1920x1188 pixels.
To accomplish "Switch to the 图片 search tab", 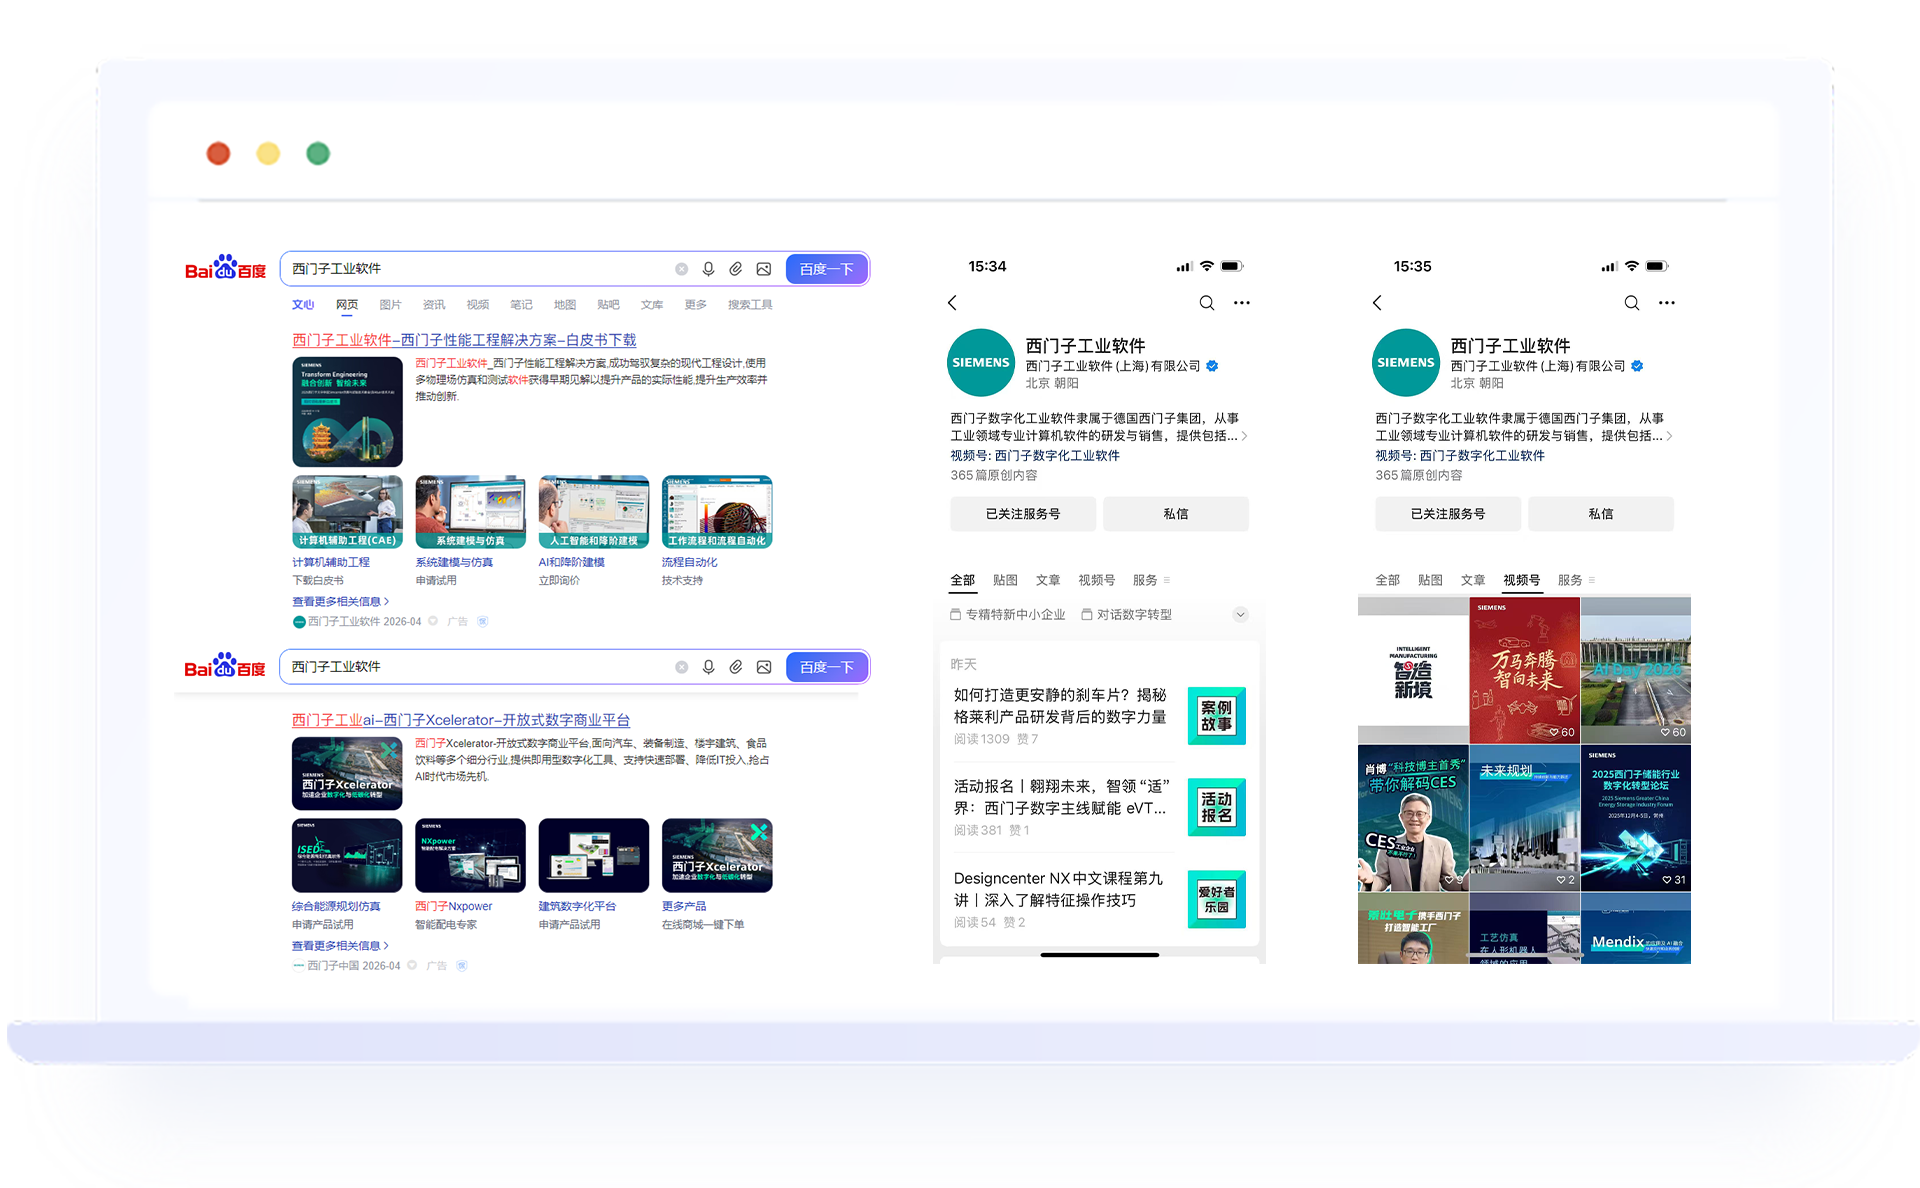I will coord(390,305).
